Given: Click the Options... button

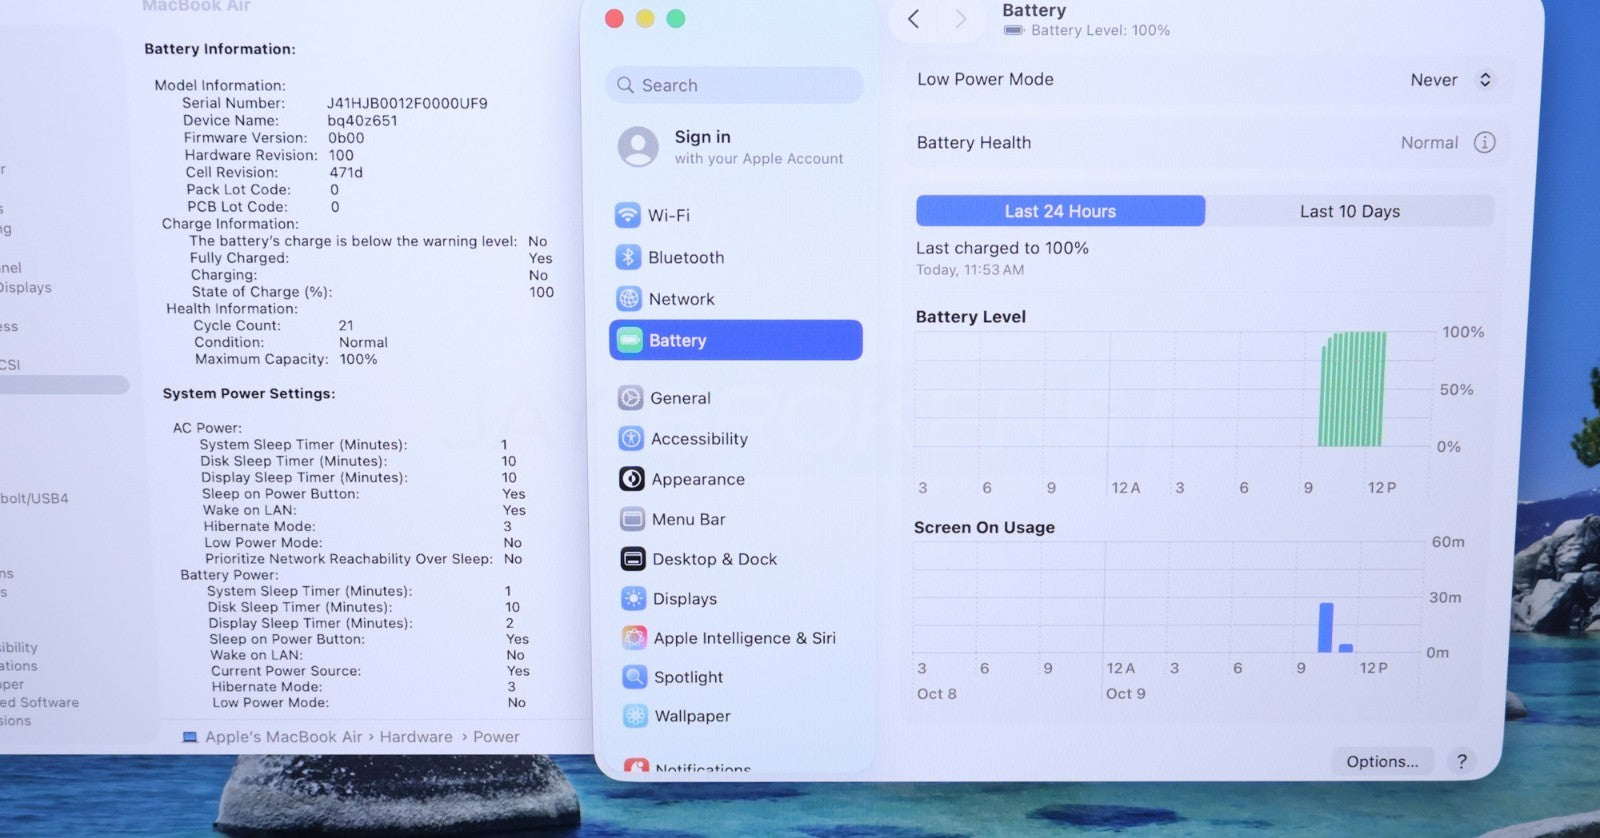Looking at the screenshot, I should click(1381, 761).
